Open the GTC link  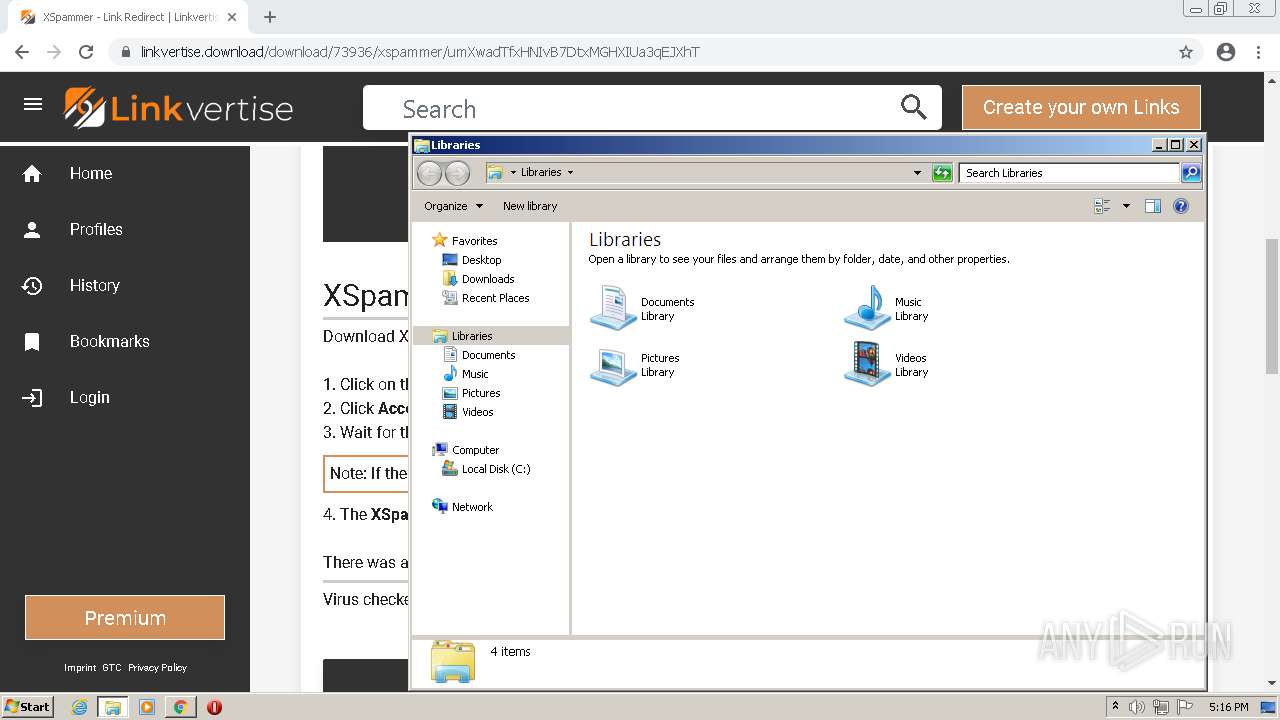(112, 668)
